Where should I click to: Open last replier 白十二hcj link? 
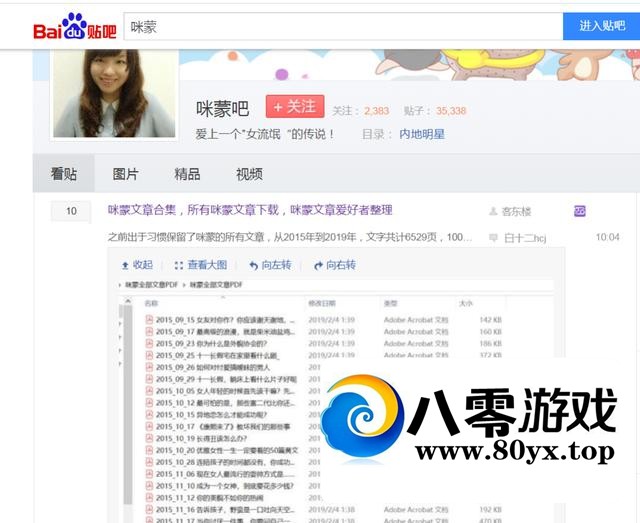tap(525, 238)
